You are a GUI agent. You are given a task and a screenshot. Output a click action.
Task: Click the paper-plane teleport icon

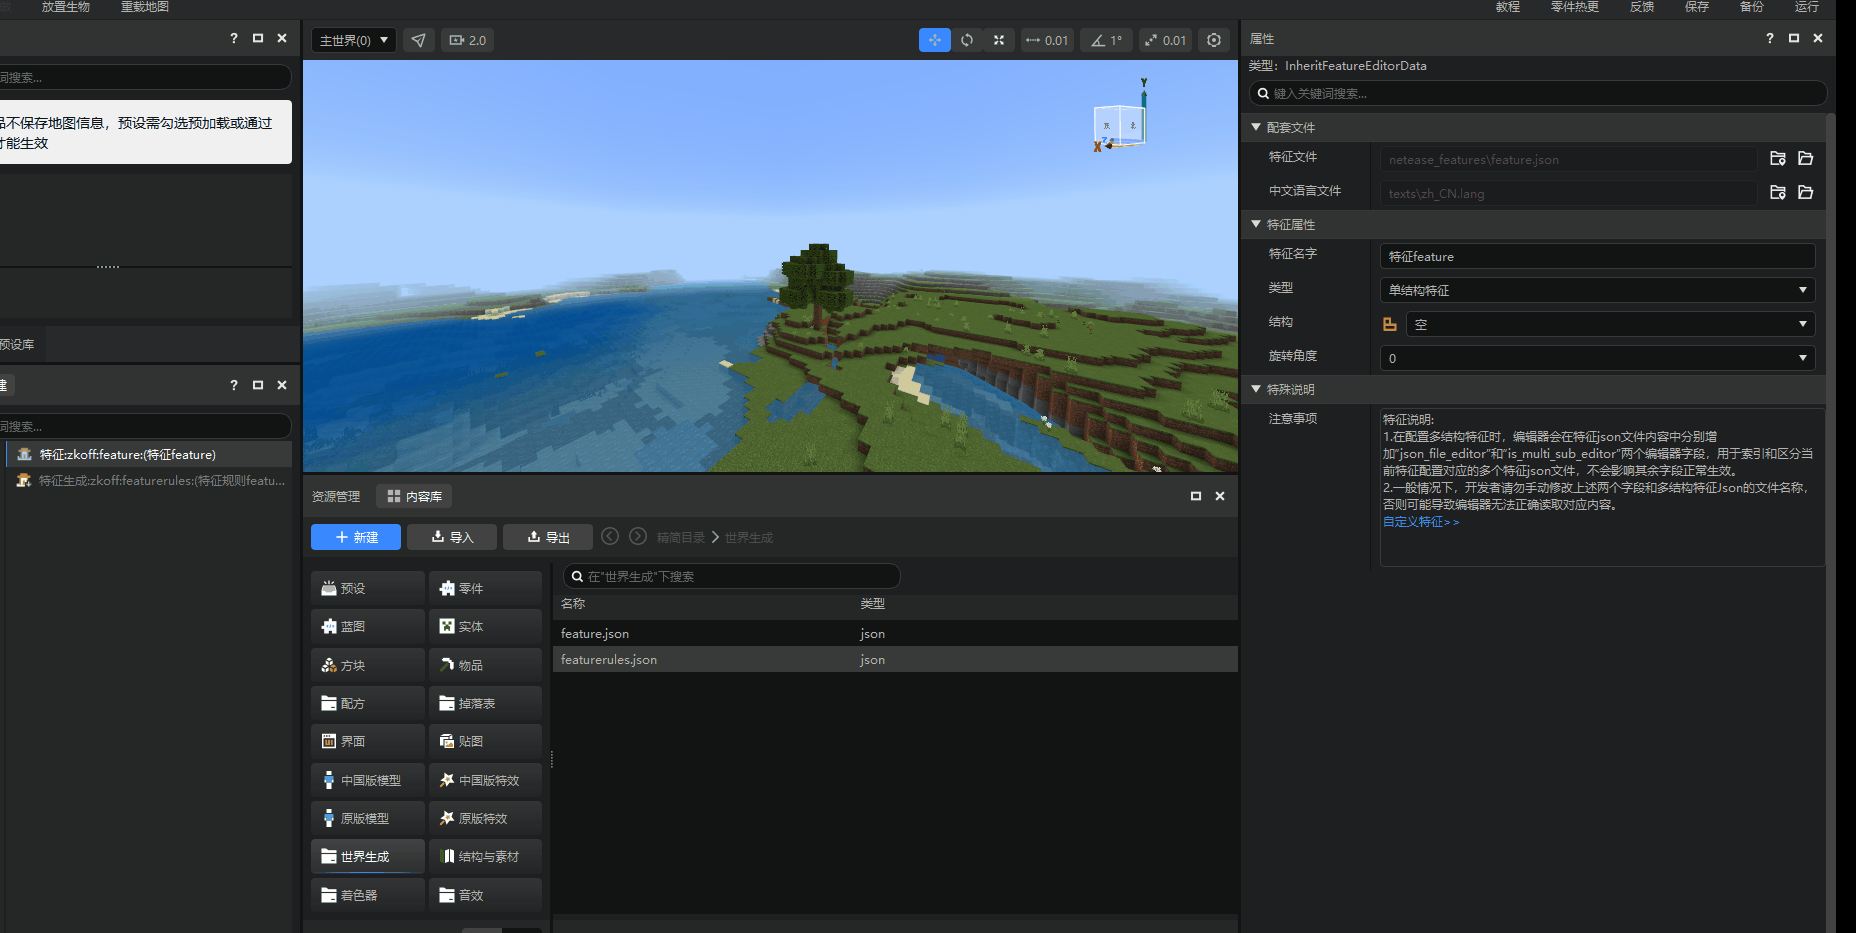419,40
